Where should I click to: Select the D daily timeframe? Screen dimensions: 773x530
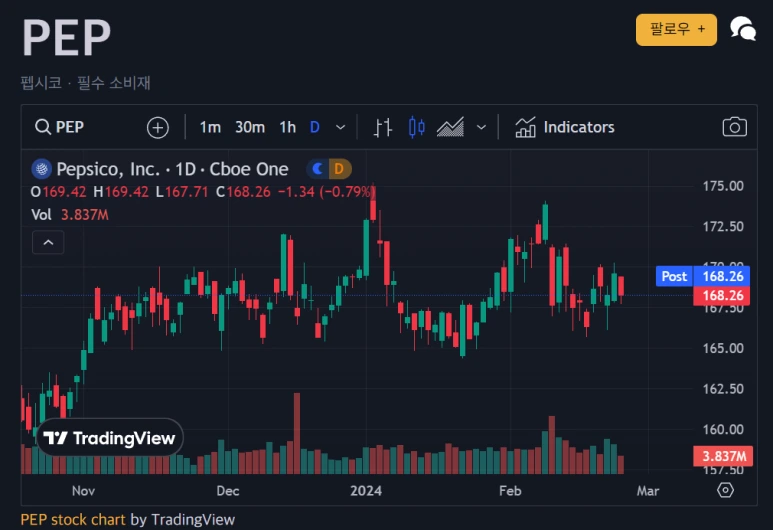click(315, 127)
